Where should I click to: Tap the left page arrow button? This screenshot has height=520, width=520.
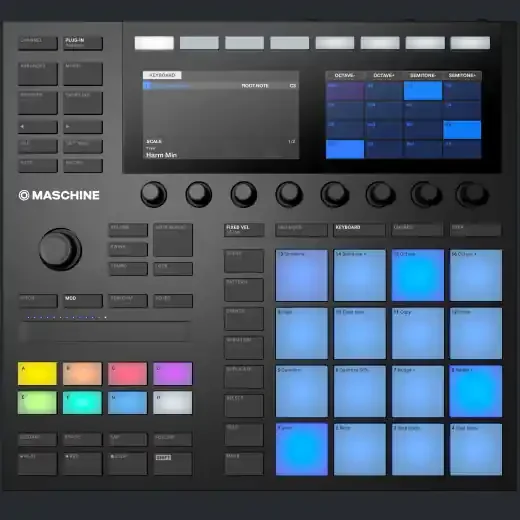tap(38, 127)
